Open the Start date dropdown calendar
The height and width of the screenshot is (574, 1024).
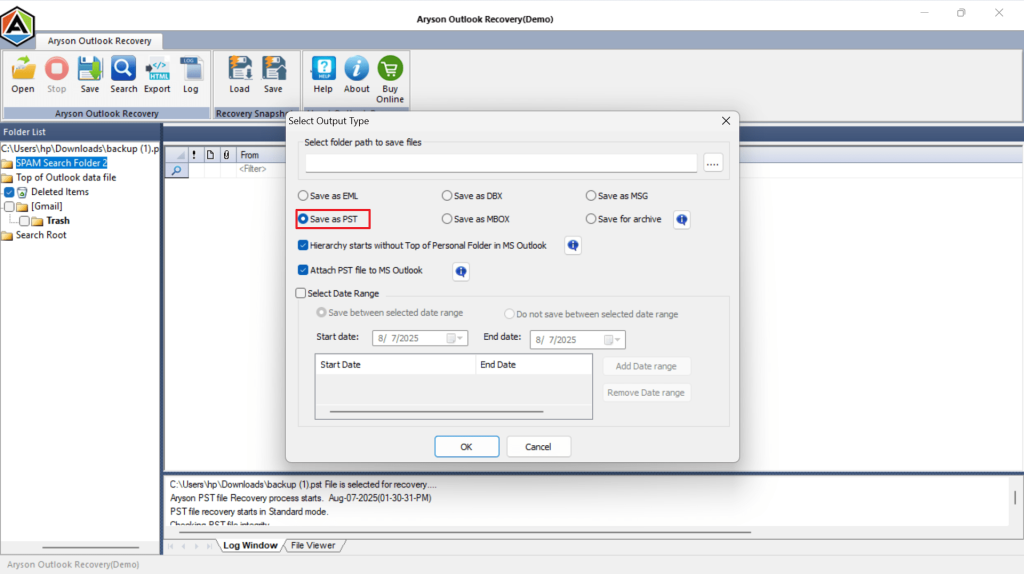point(456,338)
